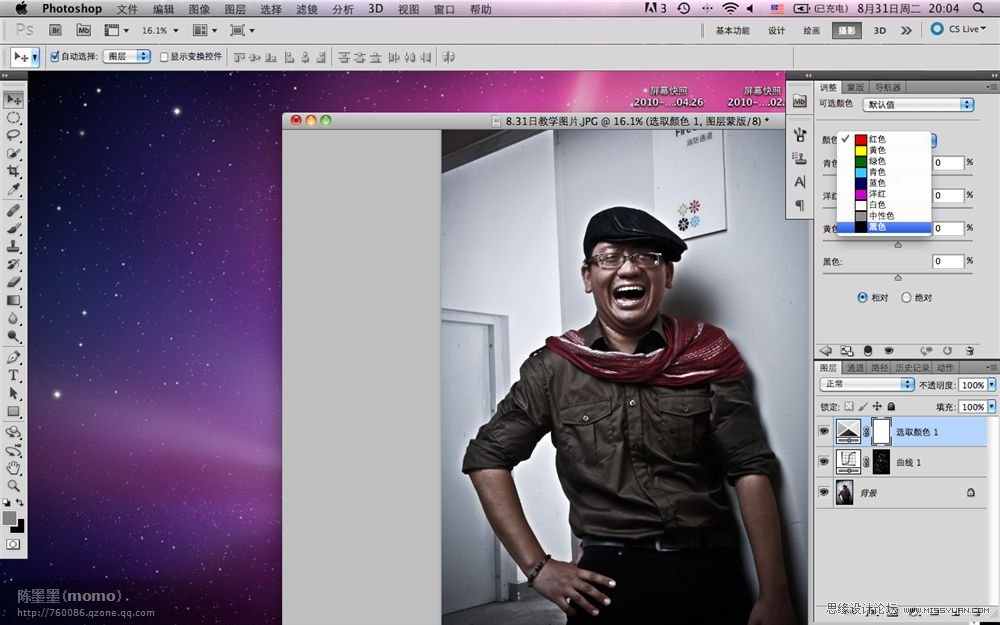Launch Bridge from the Br icon

point(55,30)
